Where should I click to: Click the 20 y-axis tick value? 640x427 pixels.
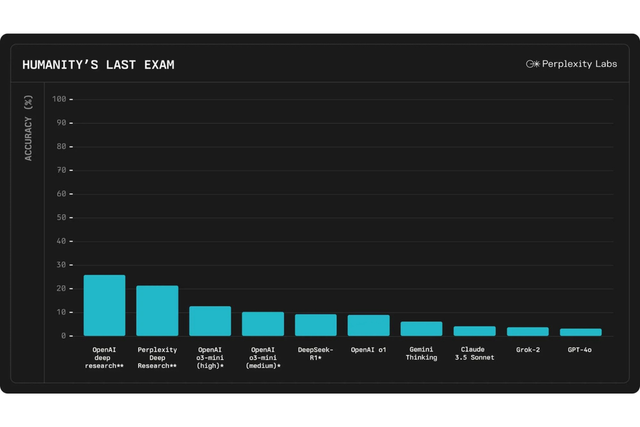pos(61,289)
